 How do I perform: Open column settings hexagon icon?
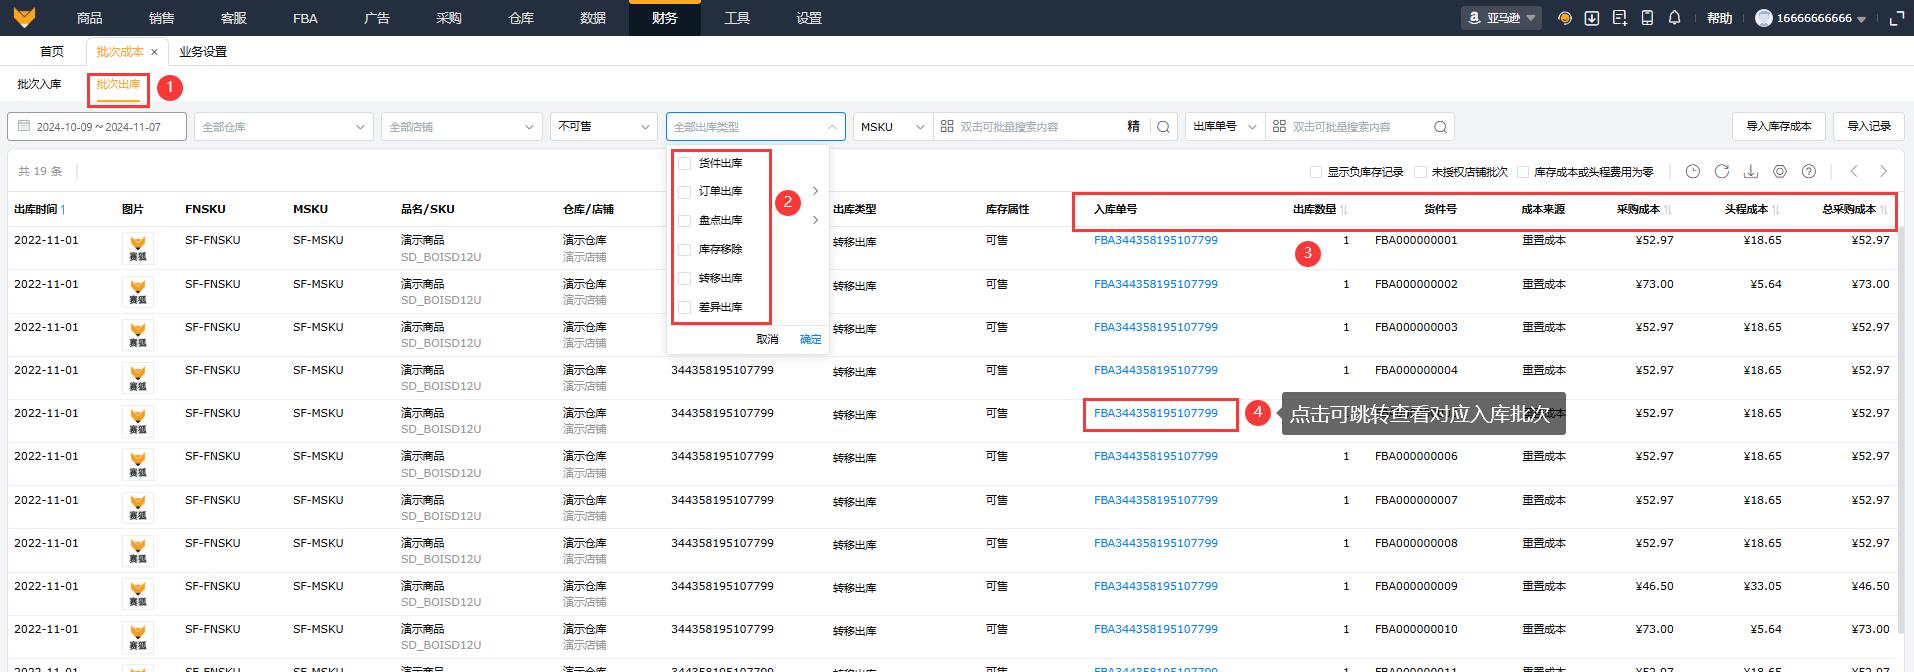(1779, 172)
